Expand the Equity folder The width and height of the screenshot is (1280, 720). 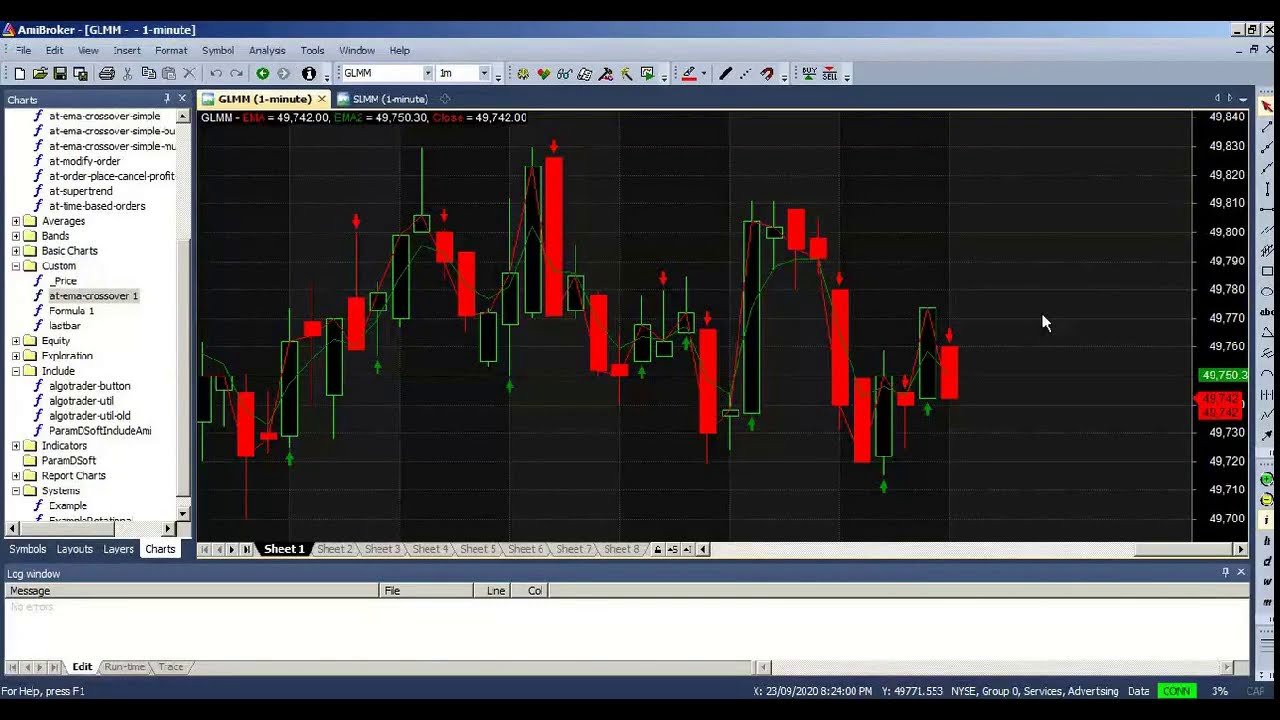coord(16,341)
